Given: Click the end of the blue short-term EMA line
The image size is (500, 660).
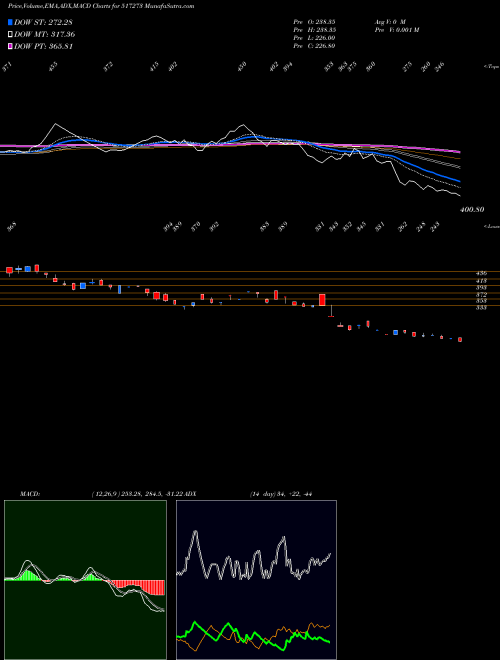Looking at the screenshot, I should (459, 181).
